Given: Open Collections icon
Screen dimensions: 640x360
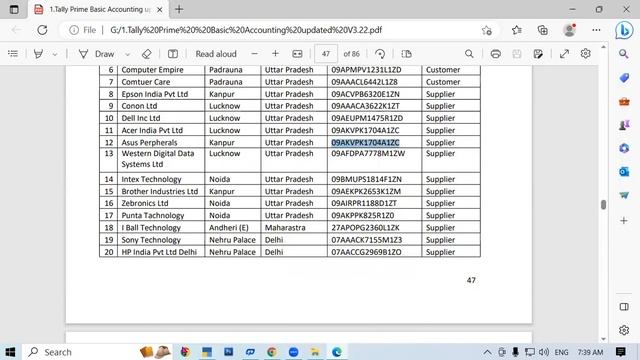Looking at the screenshot, I should point(542,30).
